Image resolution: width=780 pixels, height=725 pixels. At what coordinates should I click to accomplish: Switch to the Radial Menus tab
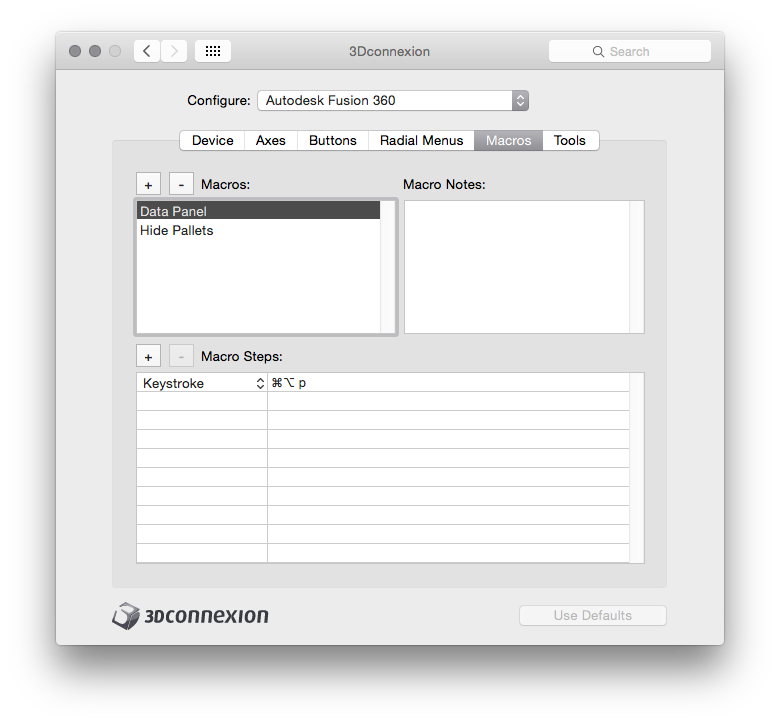[421, 140]
